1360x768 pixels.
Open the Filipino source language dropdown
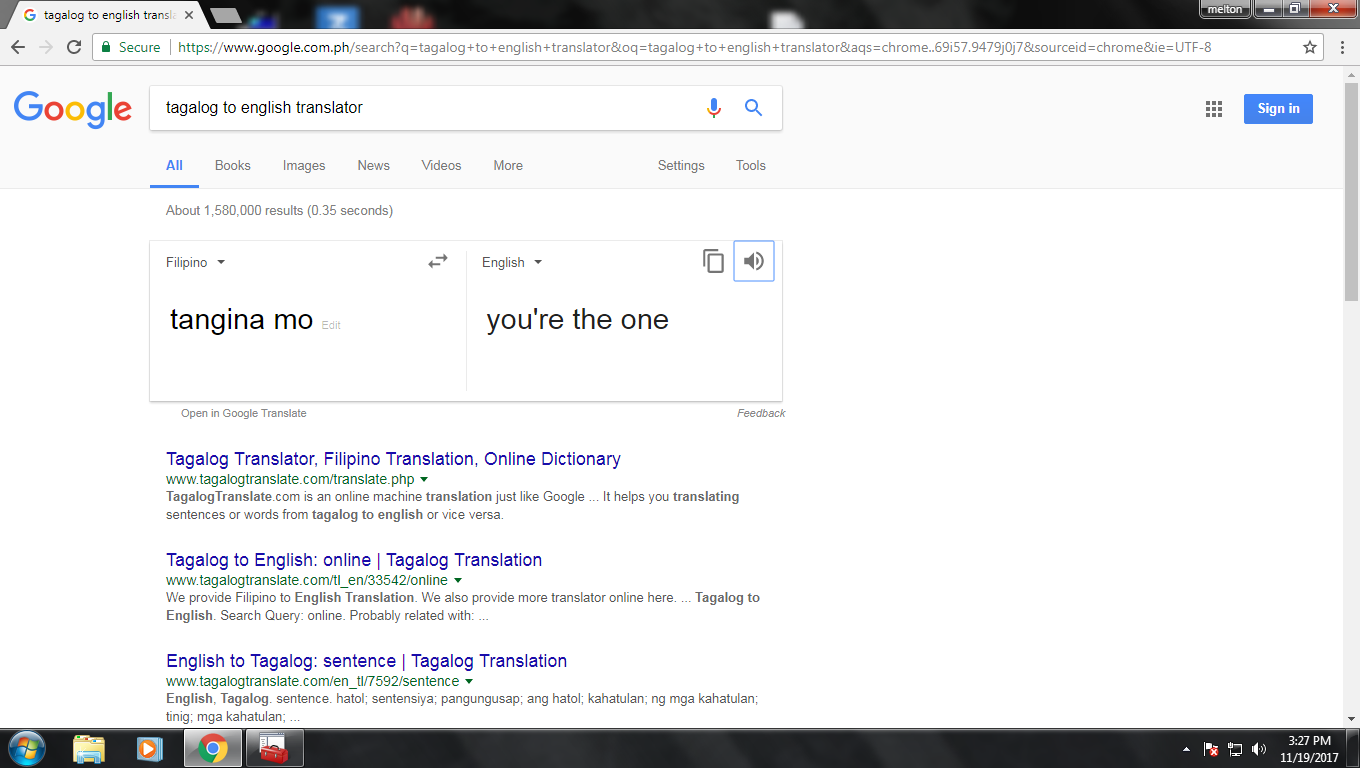click(x=196, y=262)
